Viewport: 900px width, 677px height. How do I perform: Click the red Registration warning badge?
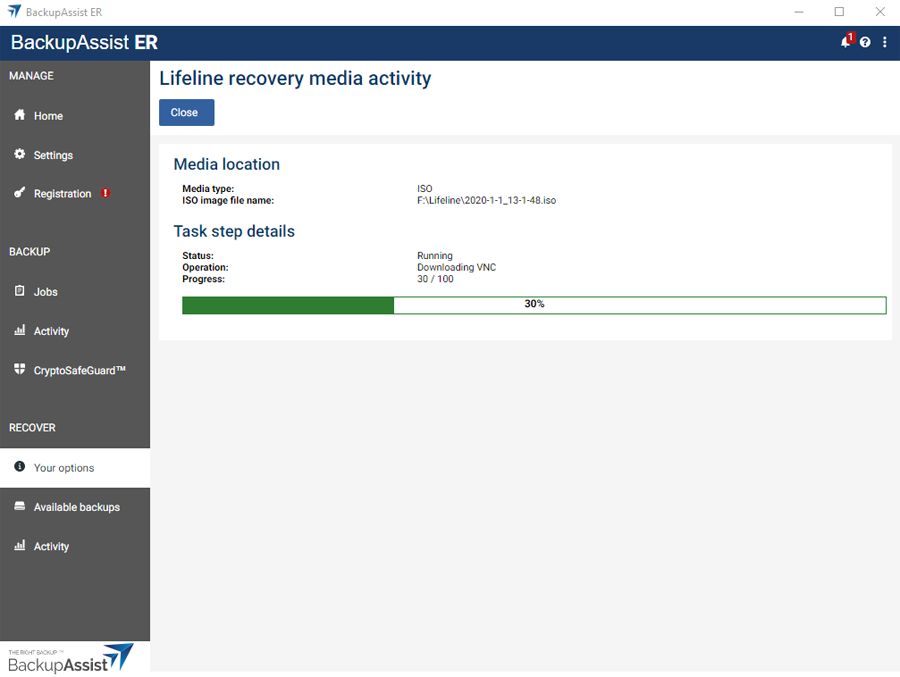(106, 193)
